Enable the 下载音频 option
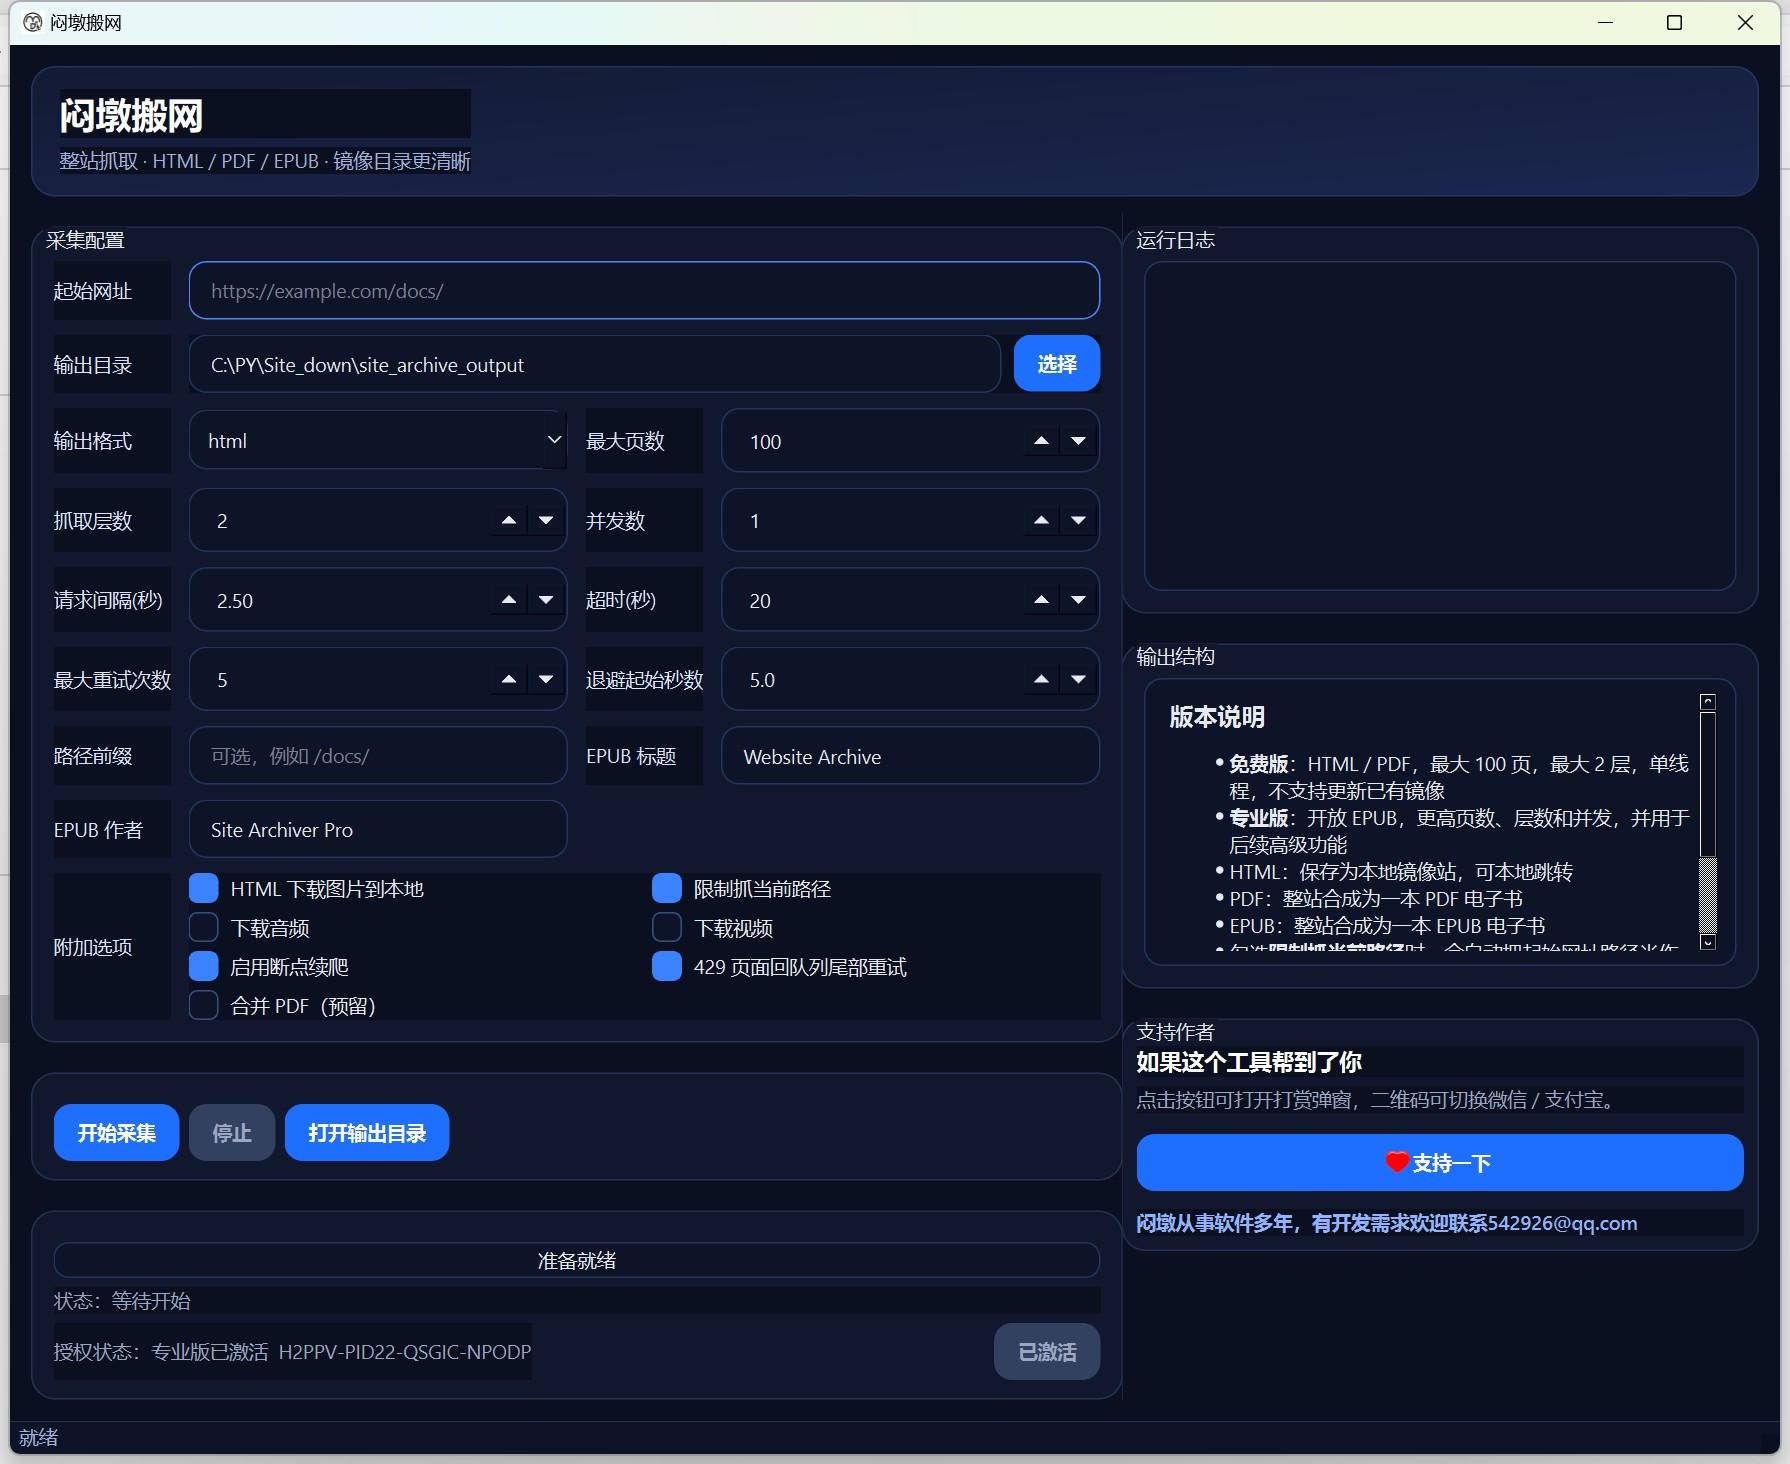Screen dimensions: 1790x1464 point(203,927)
